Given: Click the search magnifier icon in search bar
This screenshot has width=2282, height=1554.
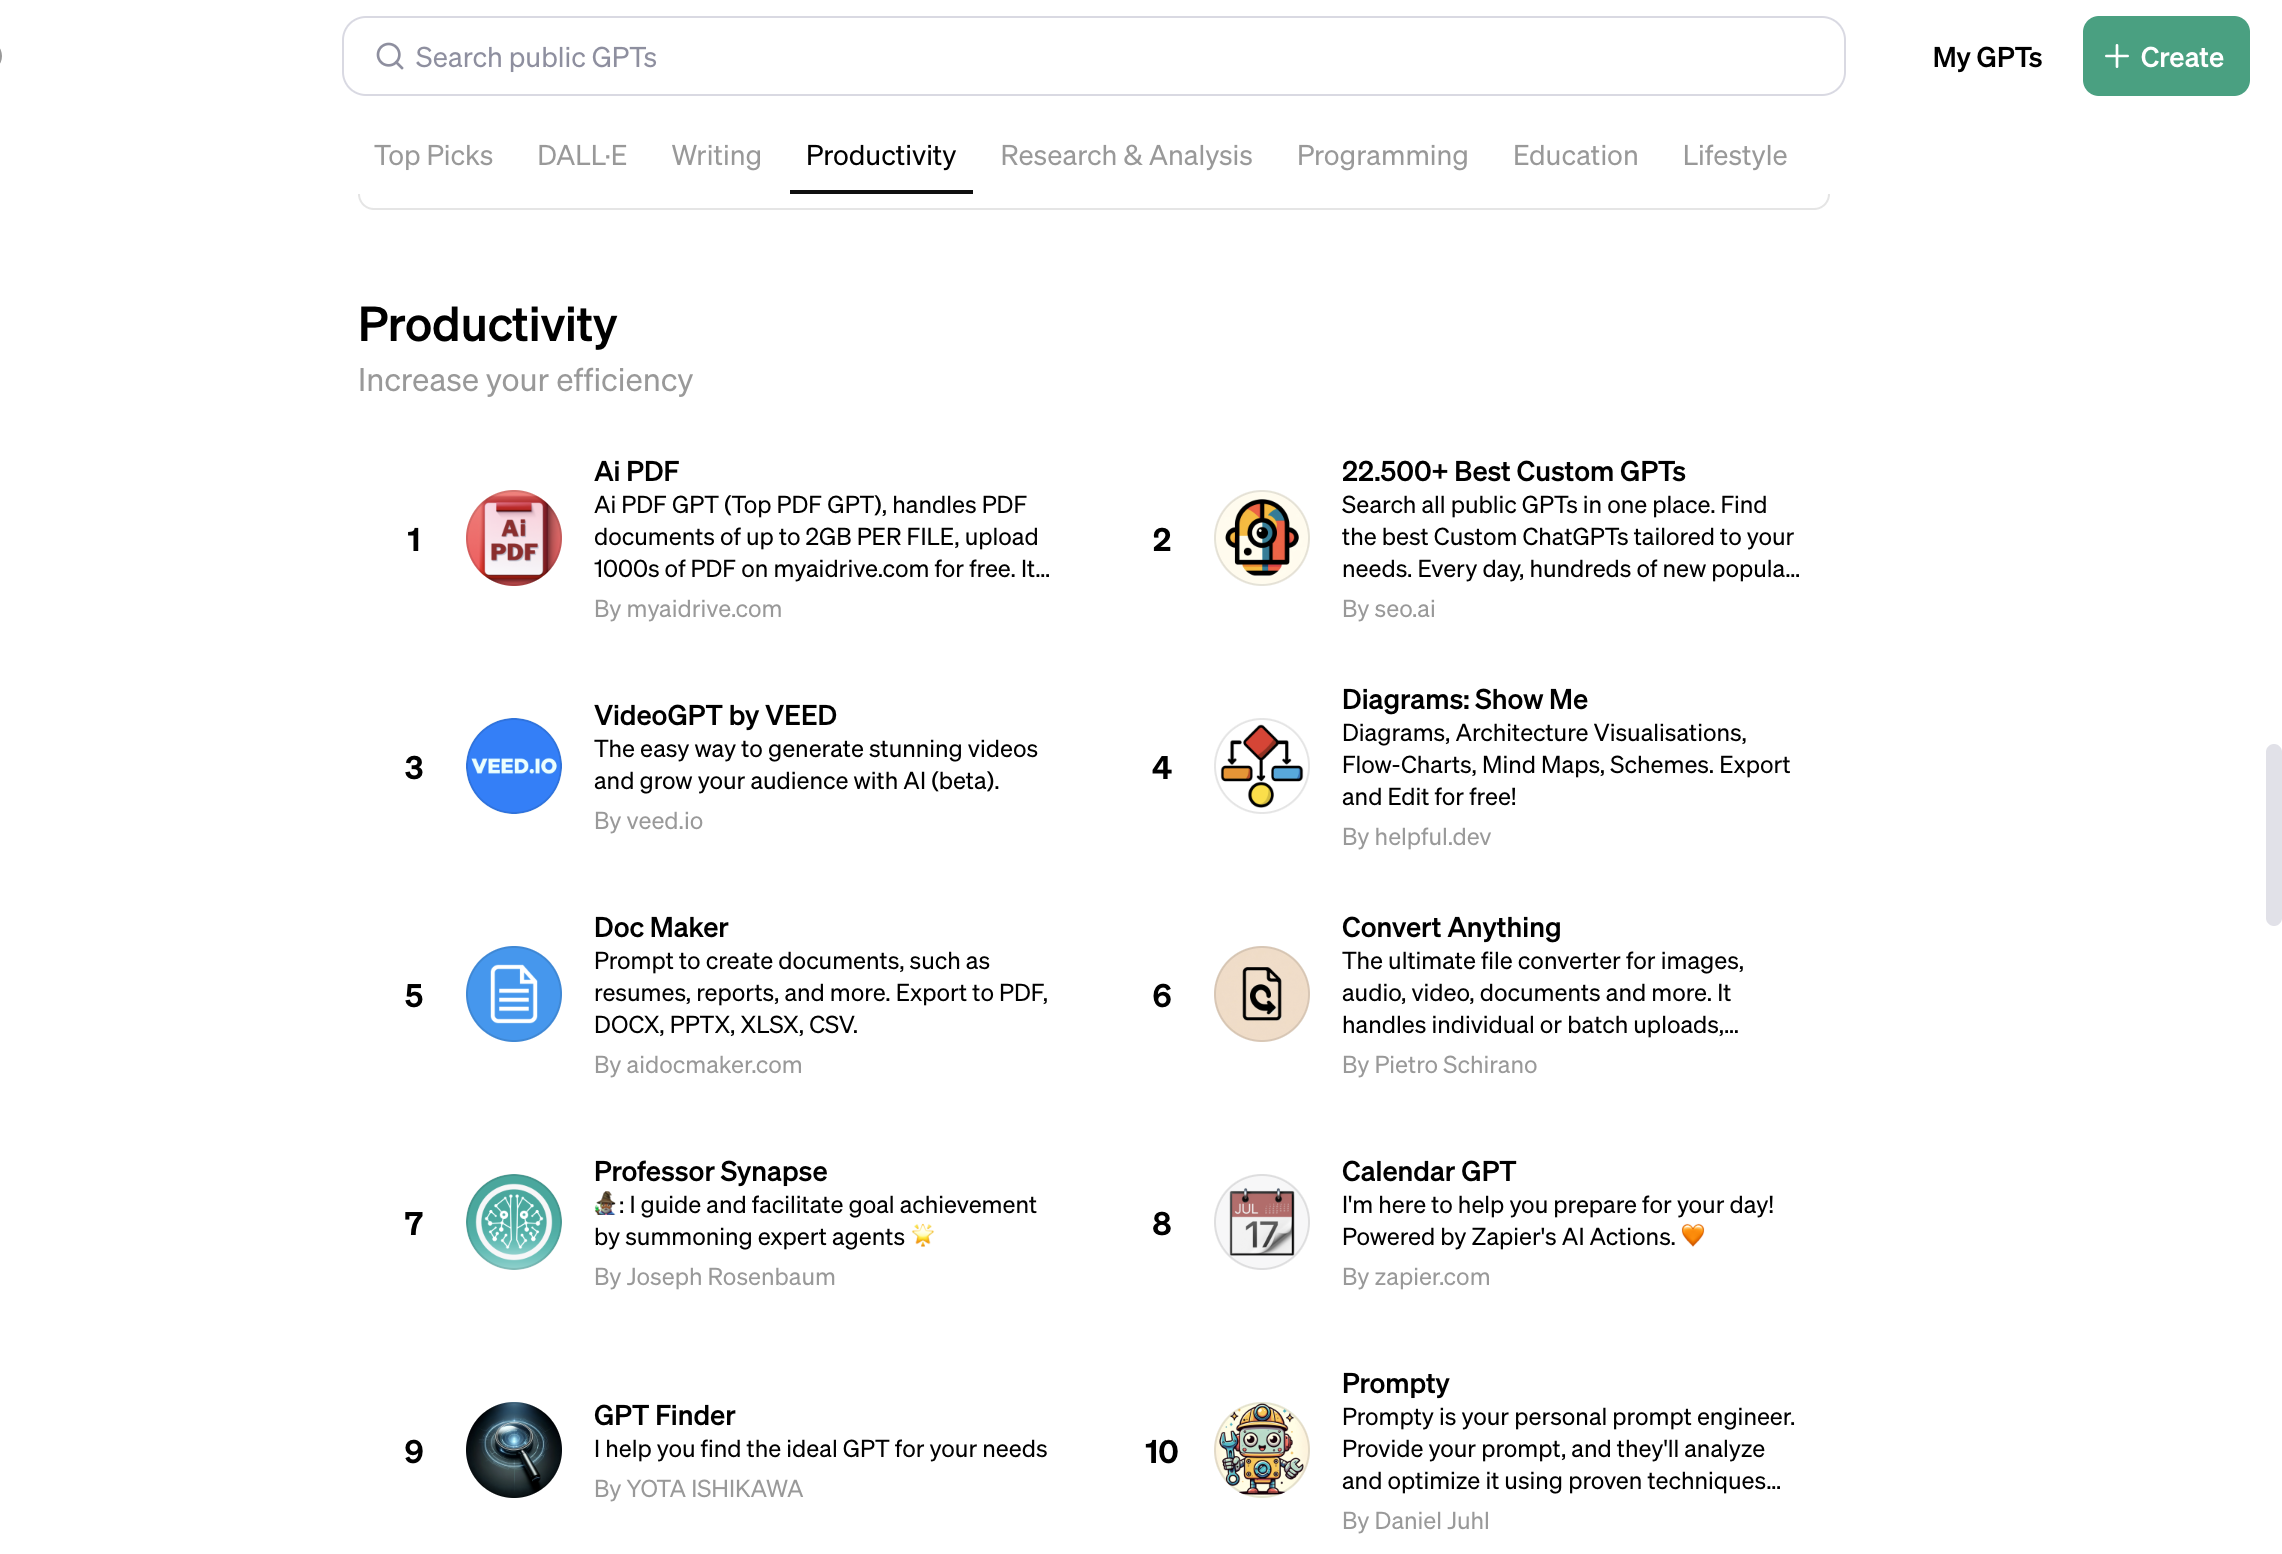Looking at the screenshot, I should coord(389,56).
